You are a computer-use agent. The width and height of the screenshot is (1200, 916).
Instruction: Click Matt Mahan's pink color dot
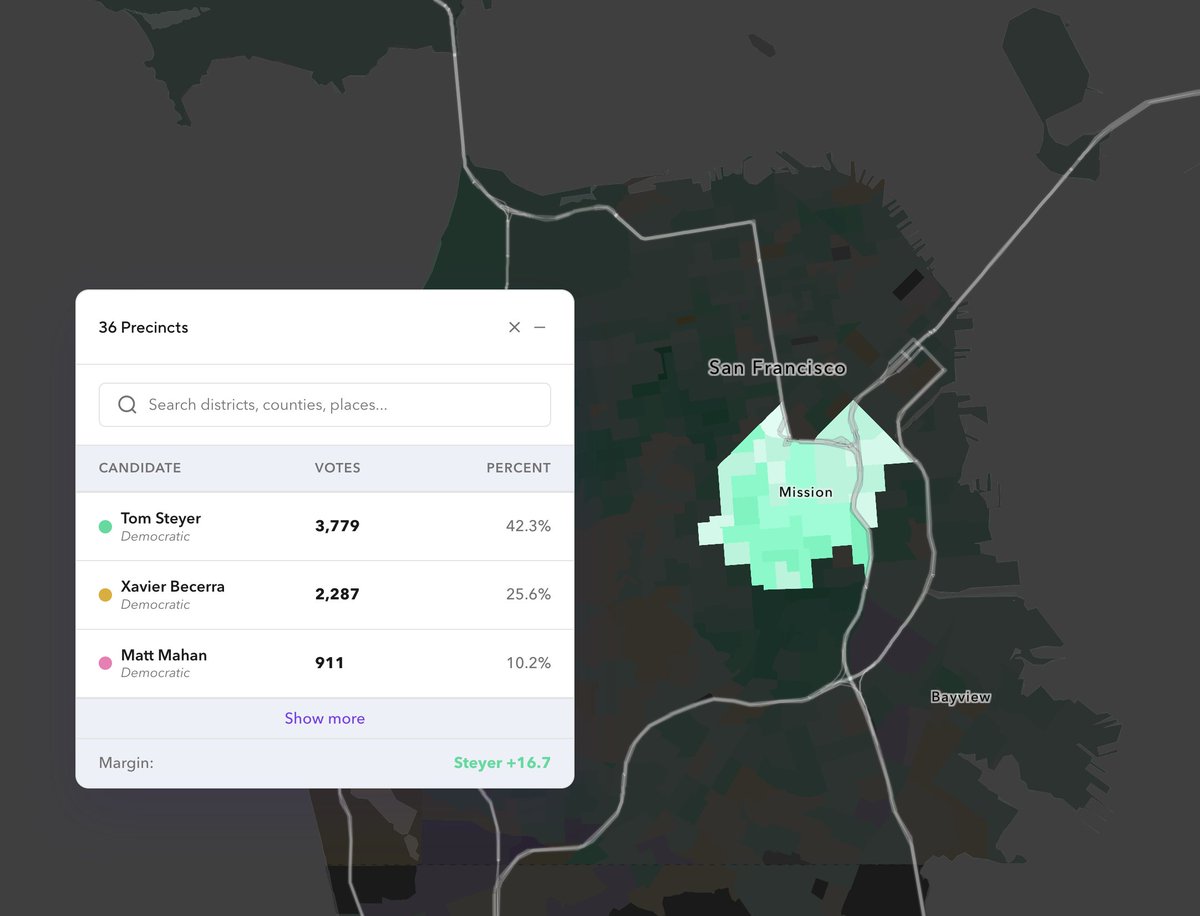105,663
